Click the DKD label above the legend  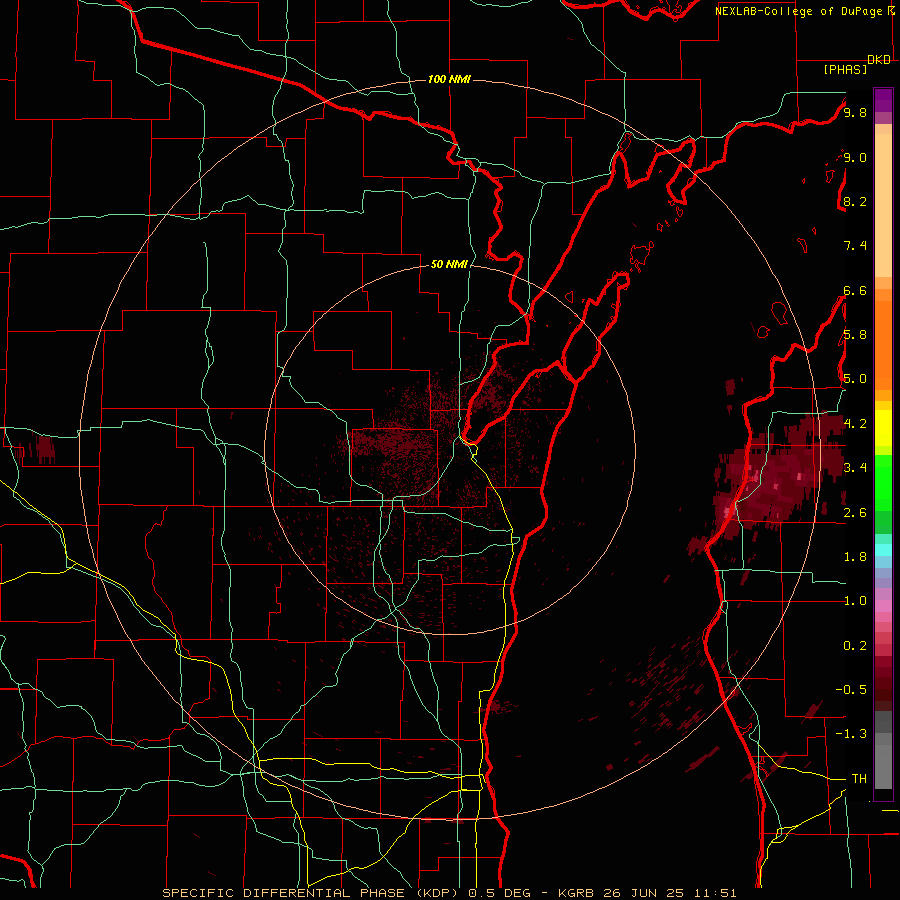pos(879,60)
